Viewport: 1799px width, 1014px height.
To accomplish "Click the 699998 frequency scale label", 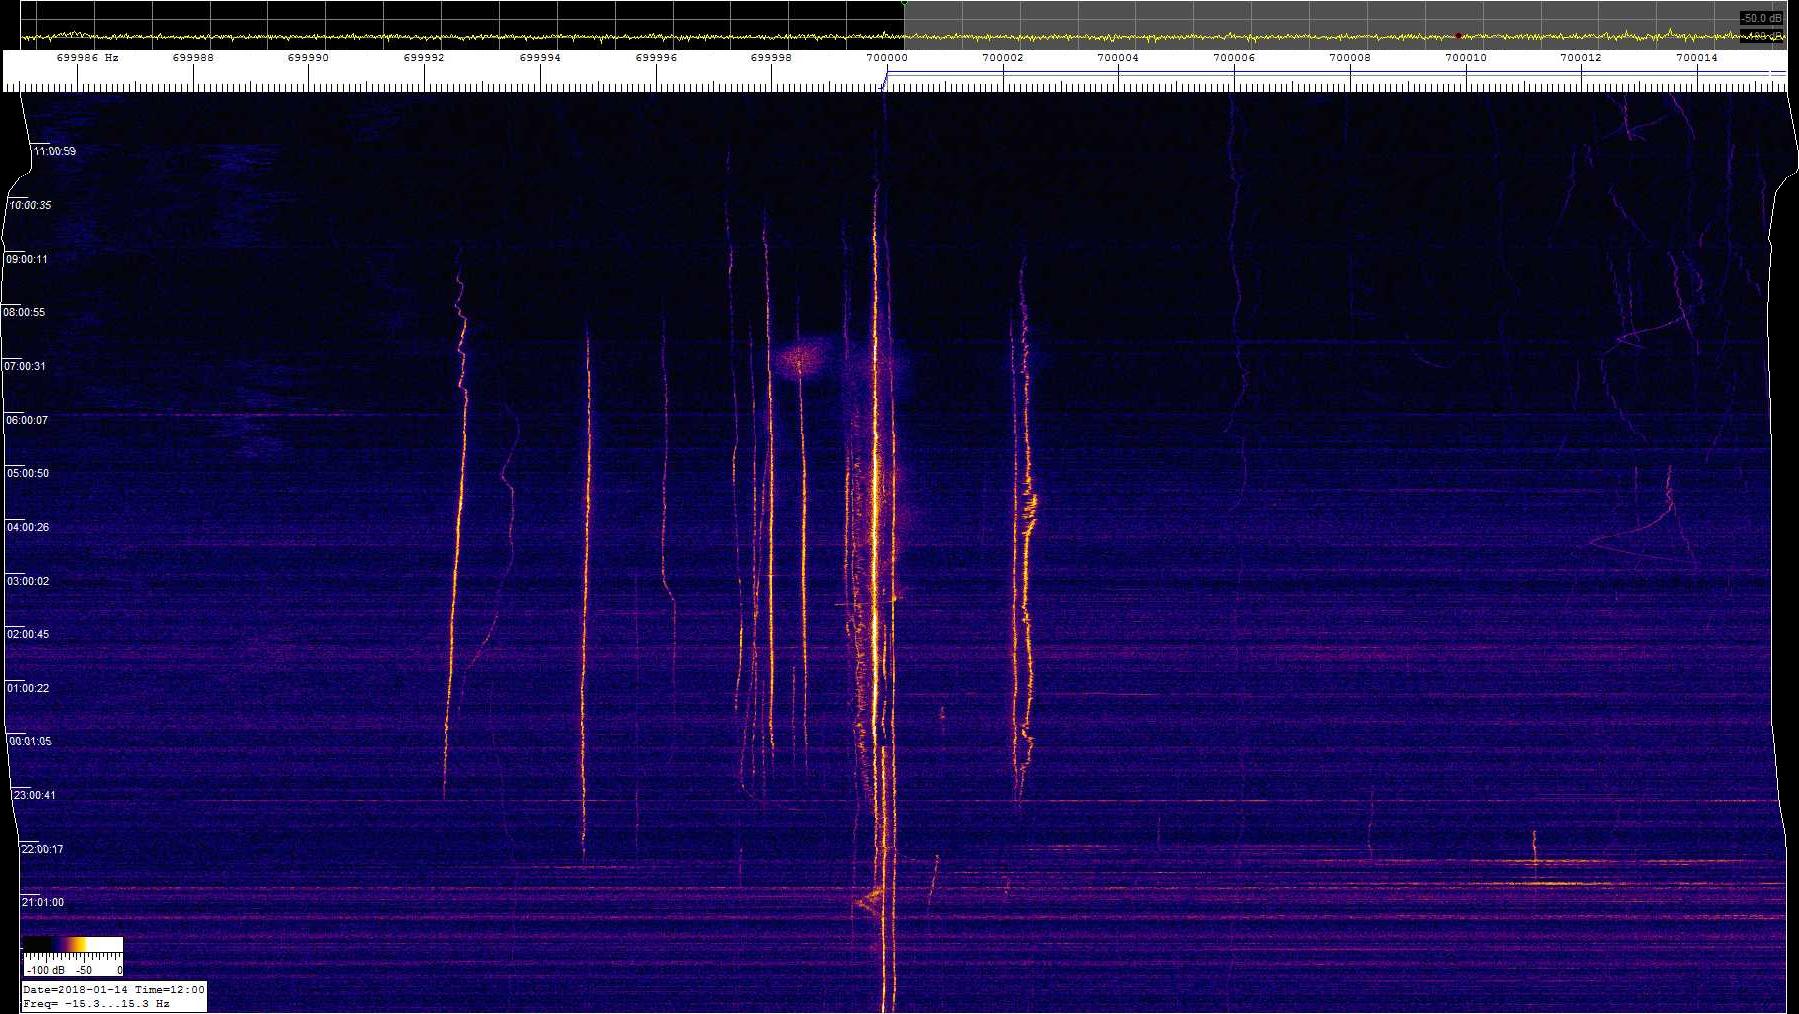I will click(x=771, y=58).
